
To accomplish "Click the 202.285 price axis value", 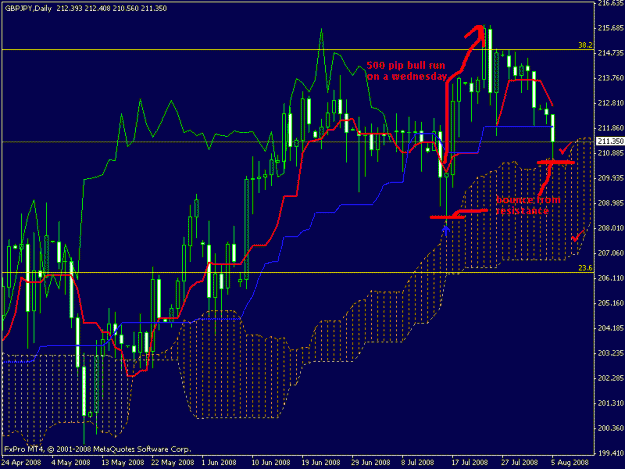I will pyautogui.click(x=611, y=378).
